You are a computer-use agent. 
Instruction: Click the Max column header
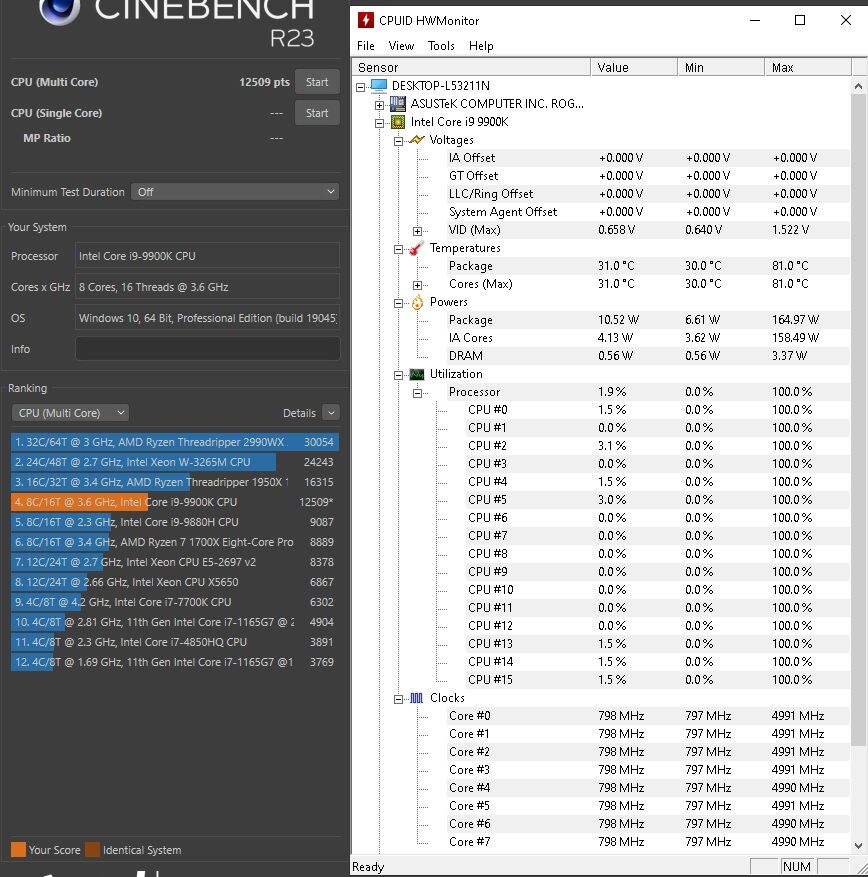coord(808,67)
